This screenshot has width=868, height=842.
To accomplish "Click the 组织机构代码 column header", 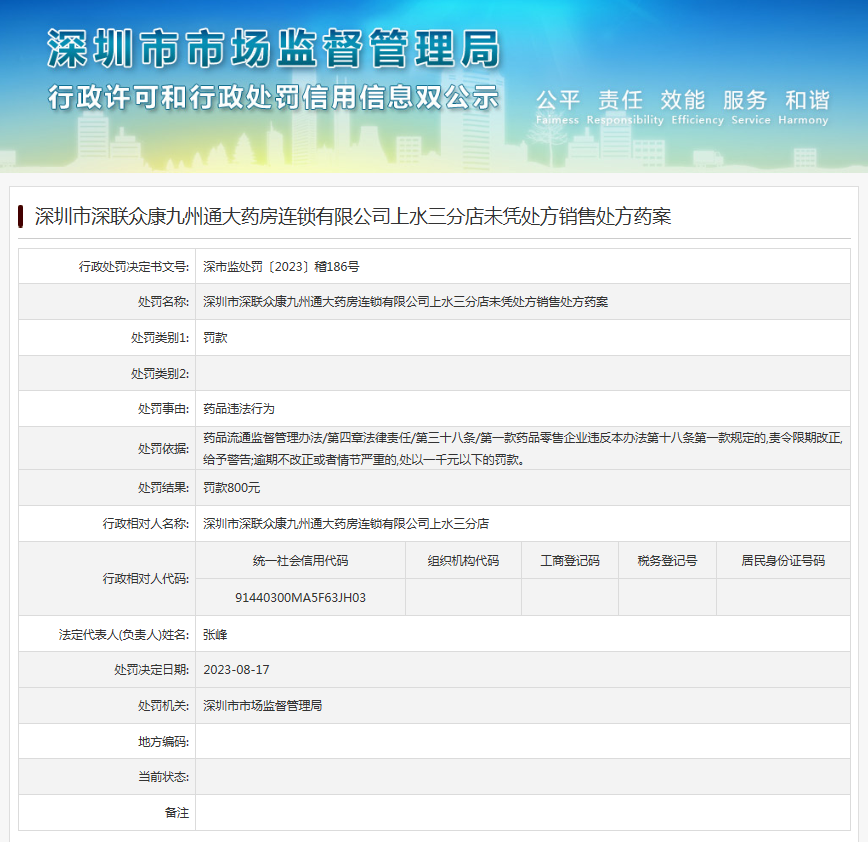I will (x=463, y=561).
